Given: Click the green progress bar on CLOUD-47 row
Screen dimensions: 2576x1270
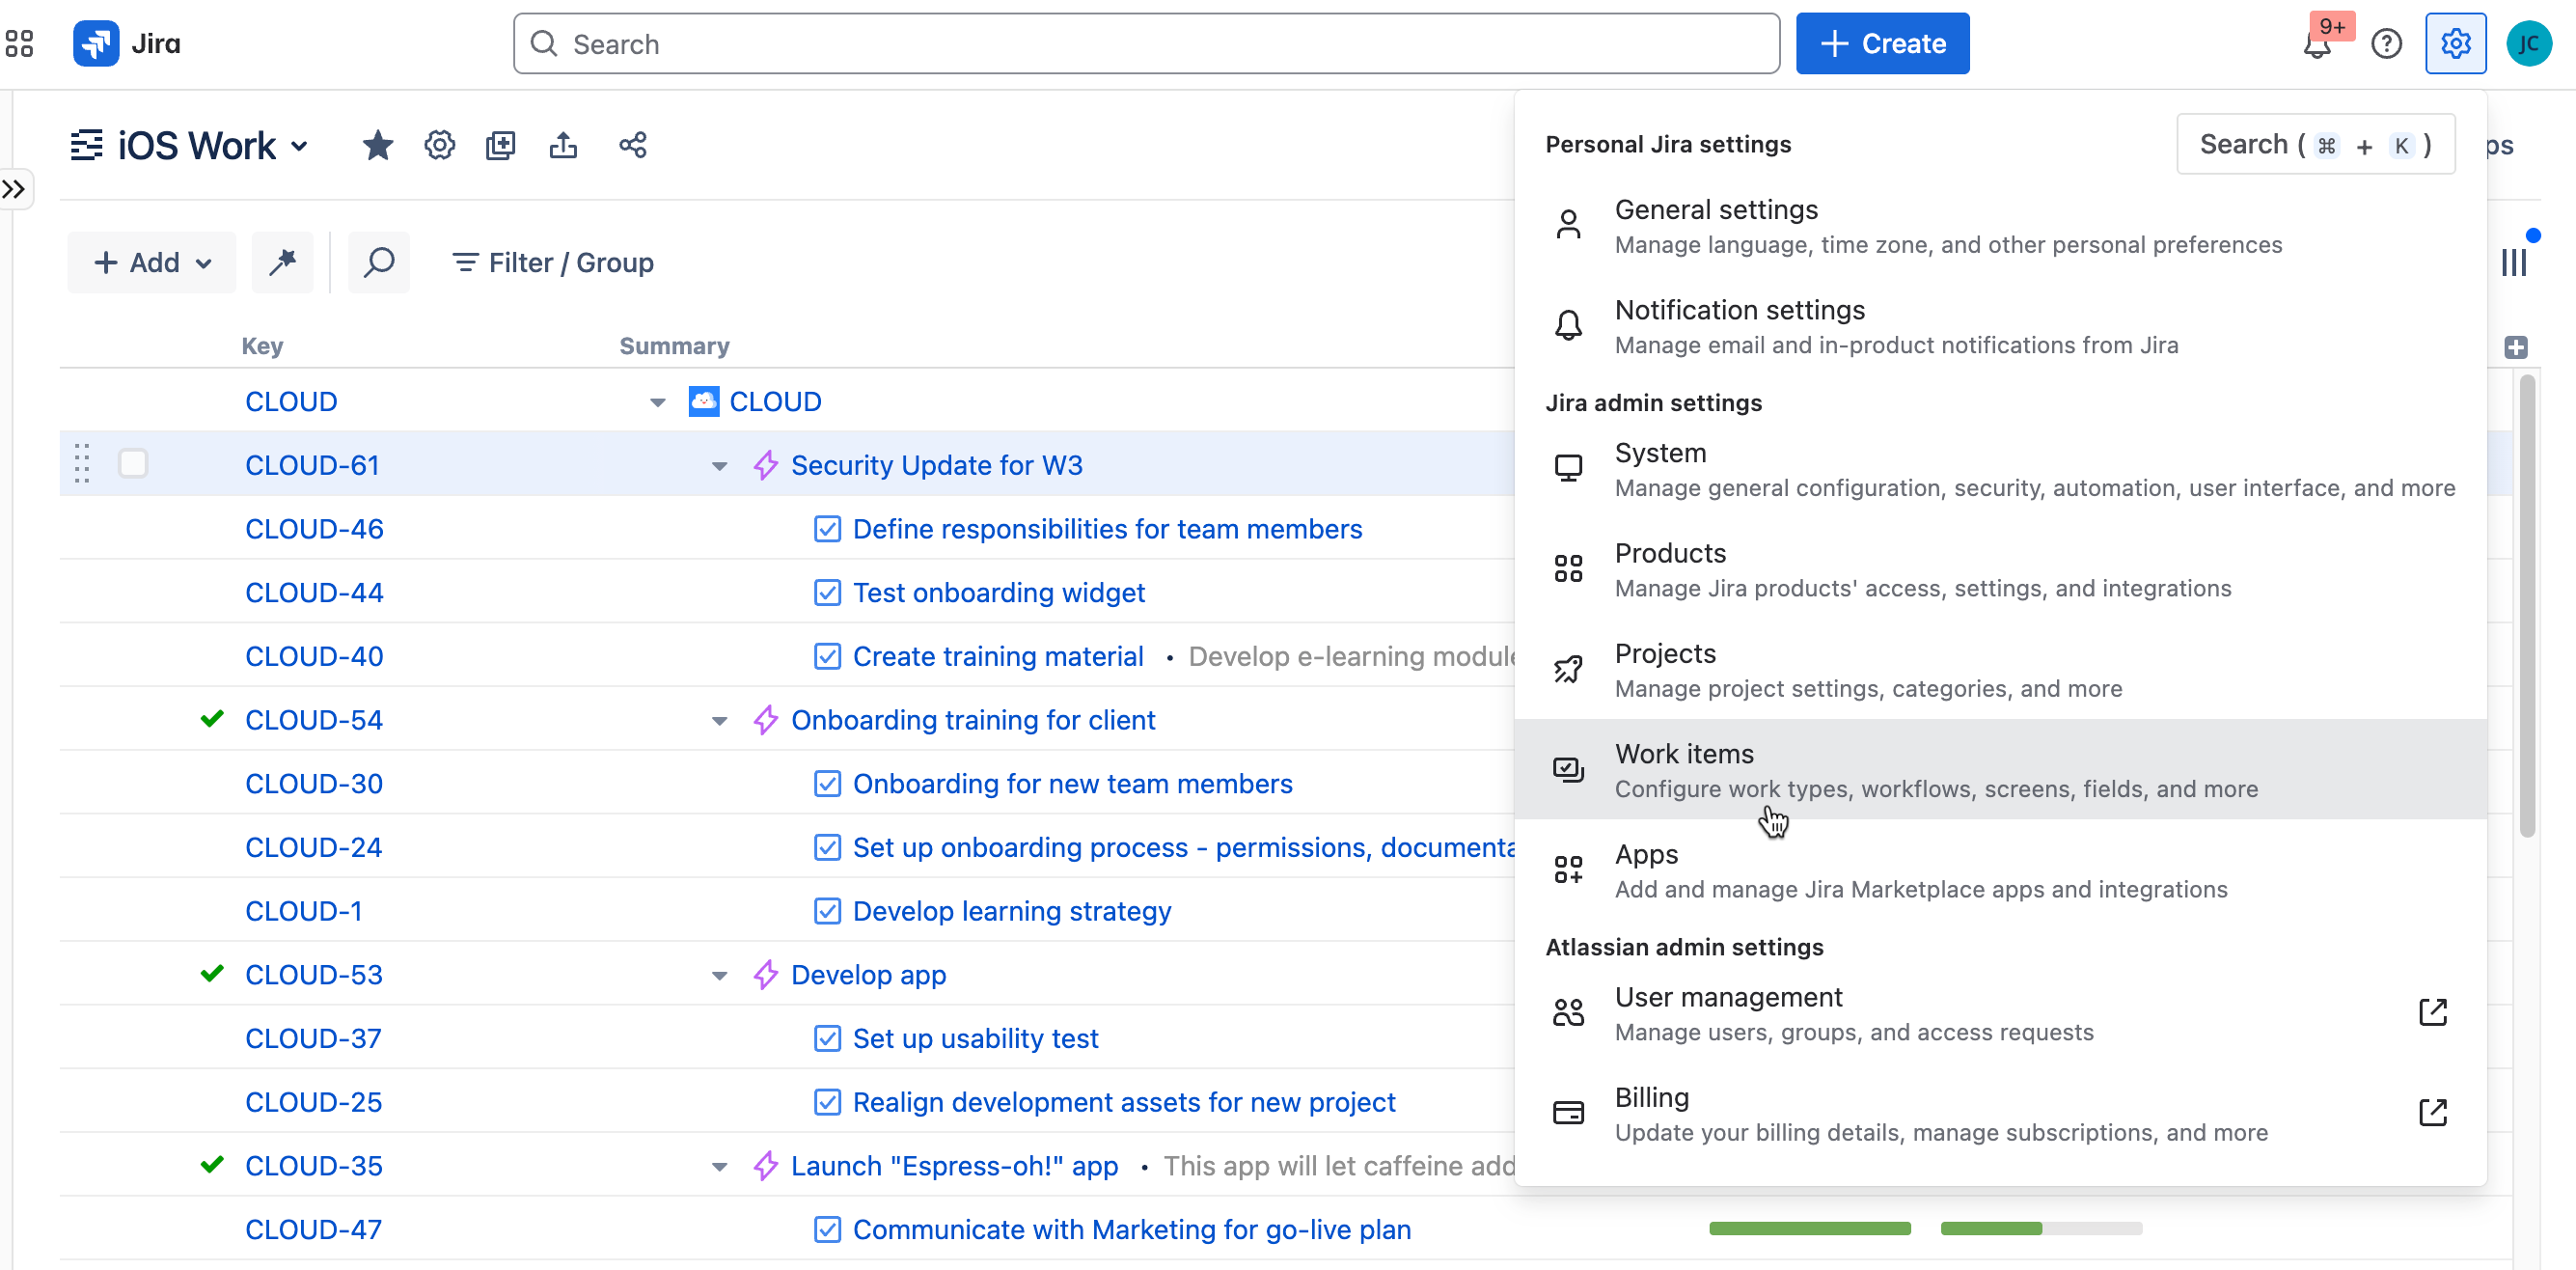Looking at the screenshot, I should [x=1809, y=1229].
